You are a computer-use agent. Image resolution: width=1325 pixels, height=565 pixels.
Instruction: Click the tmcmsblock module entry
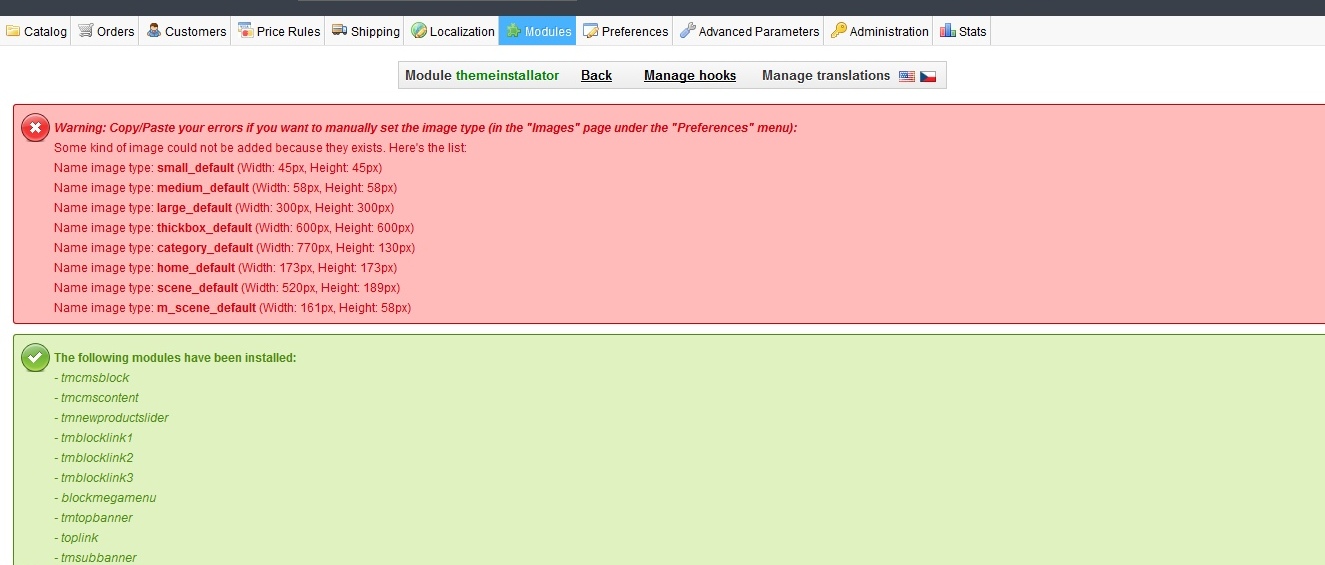[92, 378]
